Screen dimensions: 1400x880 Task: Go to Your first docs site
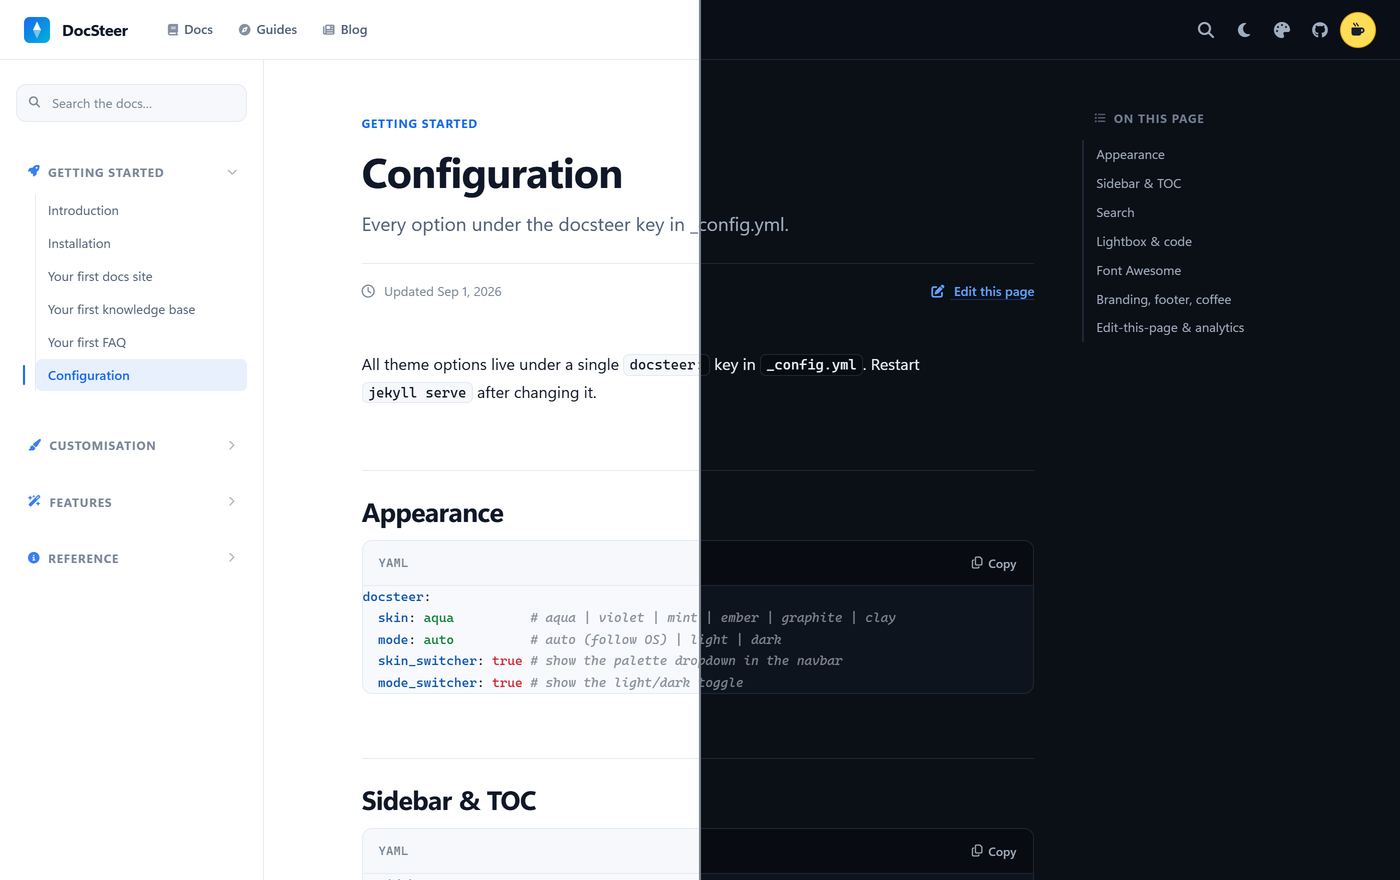100,277
